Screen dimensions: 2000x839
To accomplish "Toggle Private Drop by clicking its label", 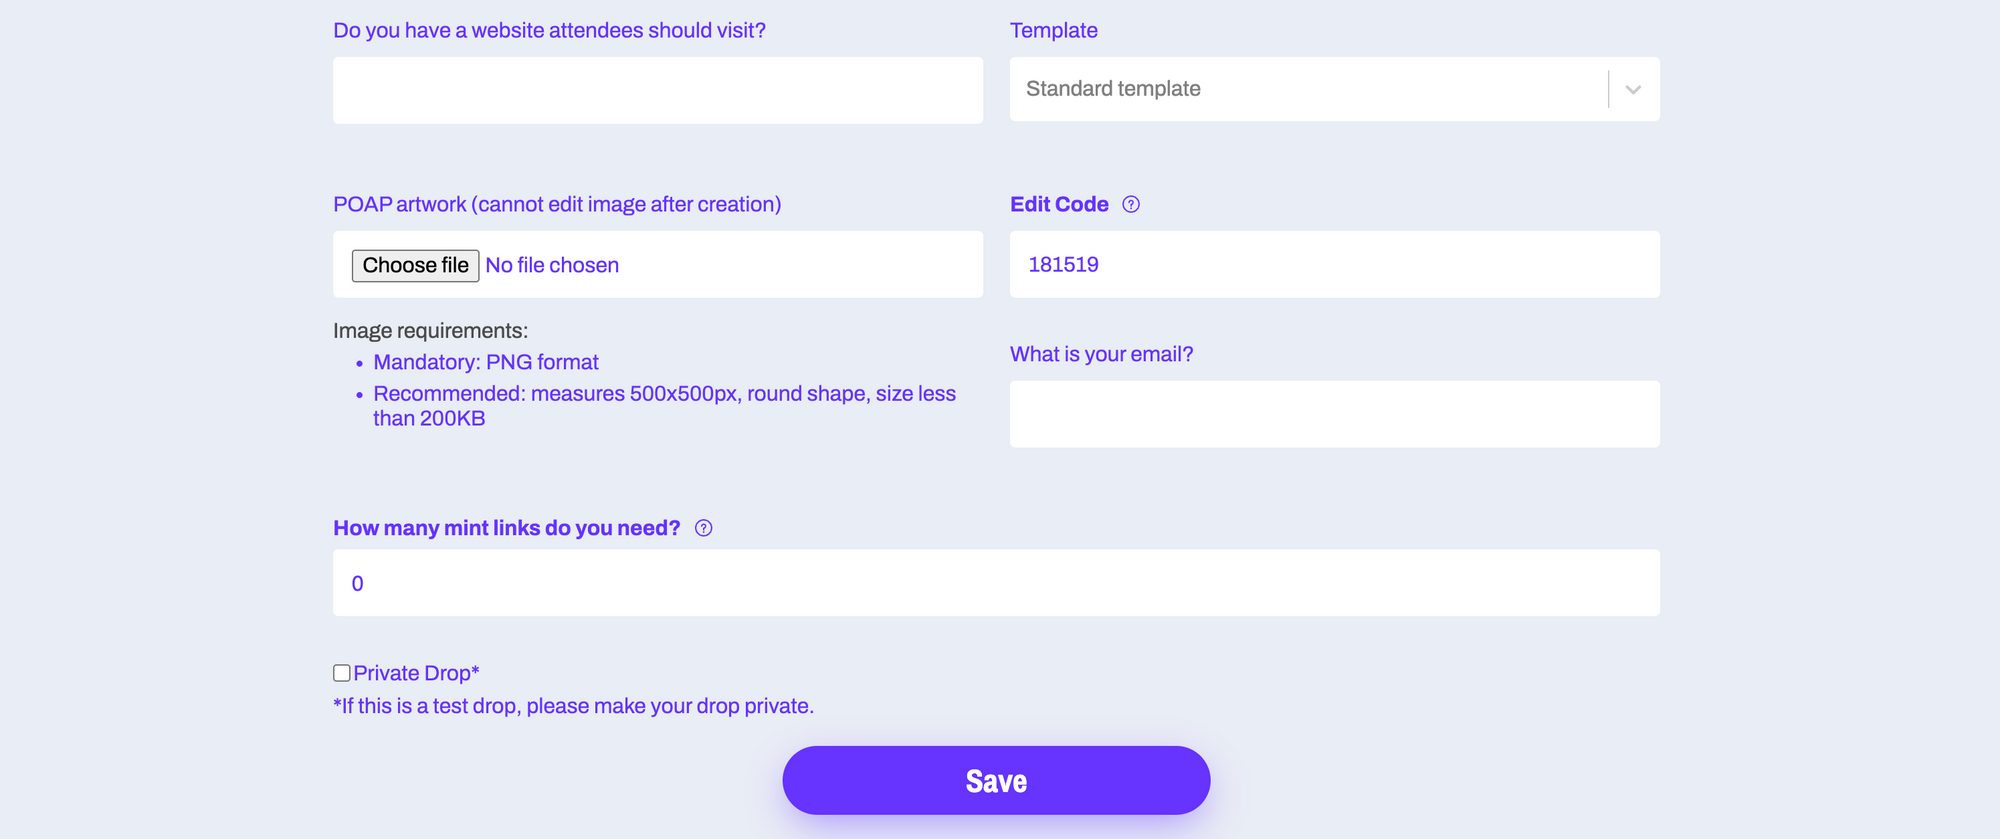I will (415, 672).
